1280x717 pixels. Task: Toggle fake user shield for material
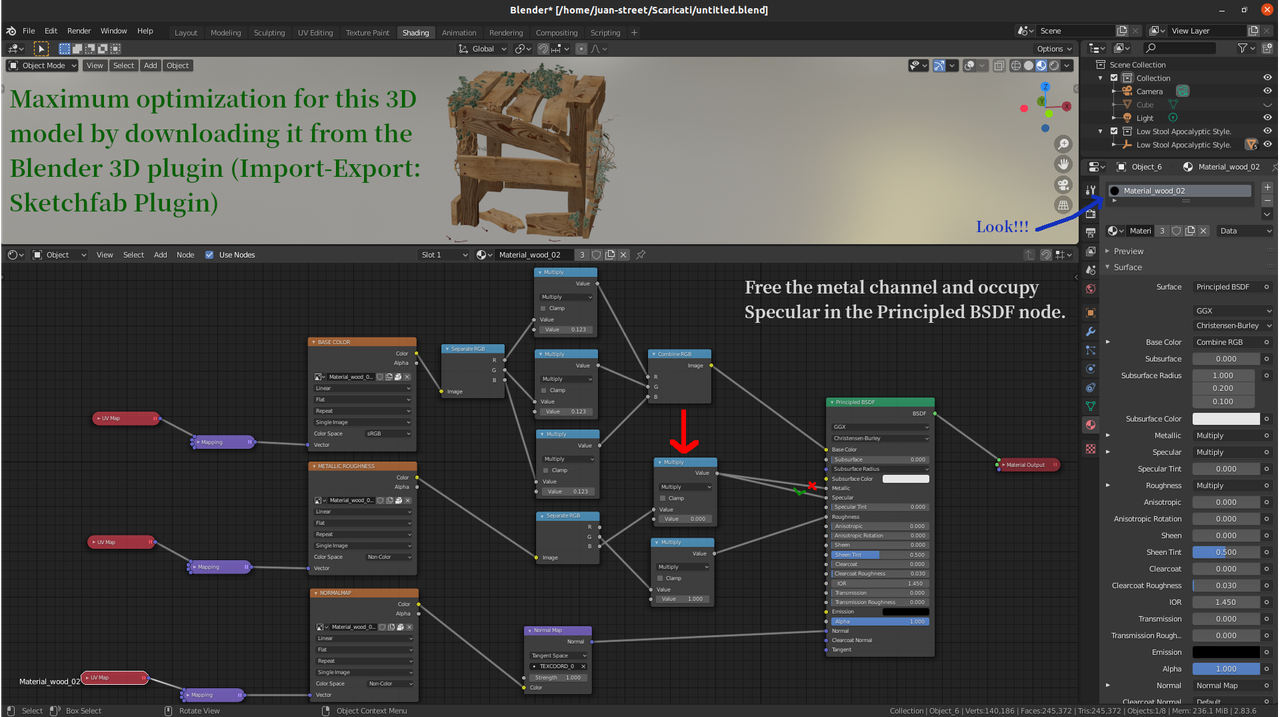coord(1177,231)
